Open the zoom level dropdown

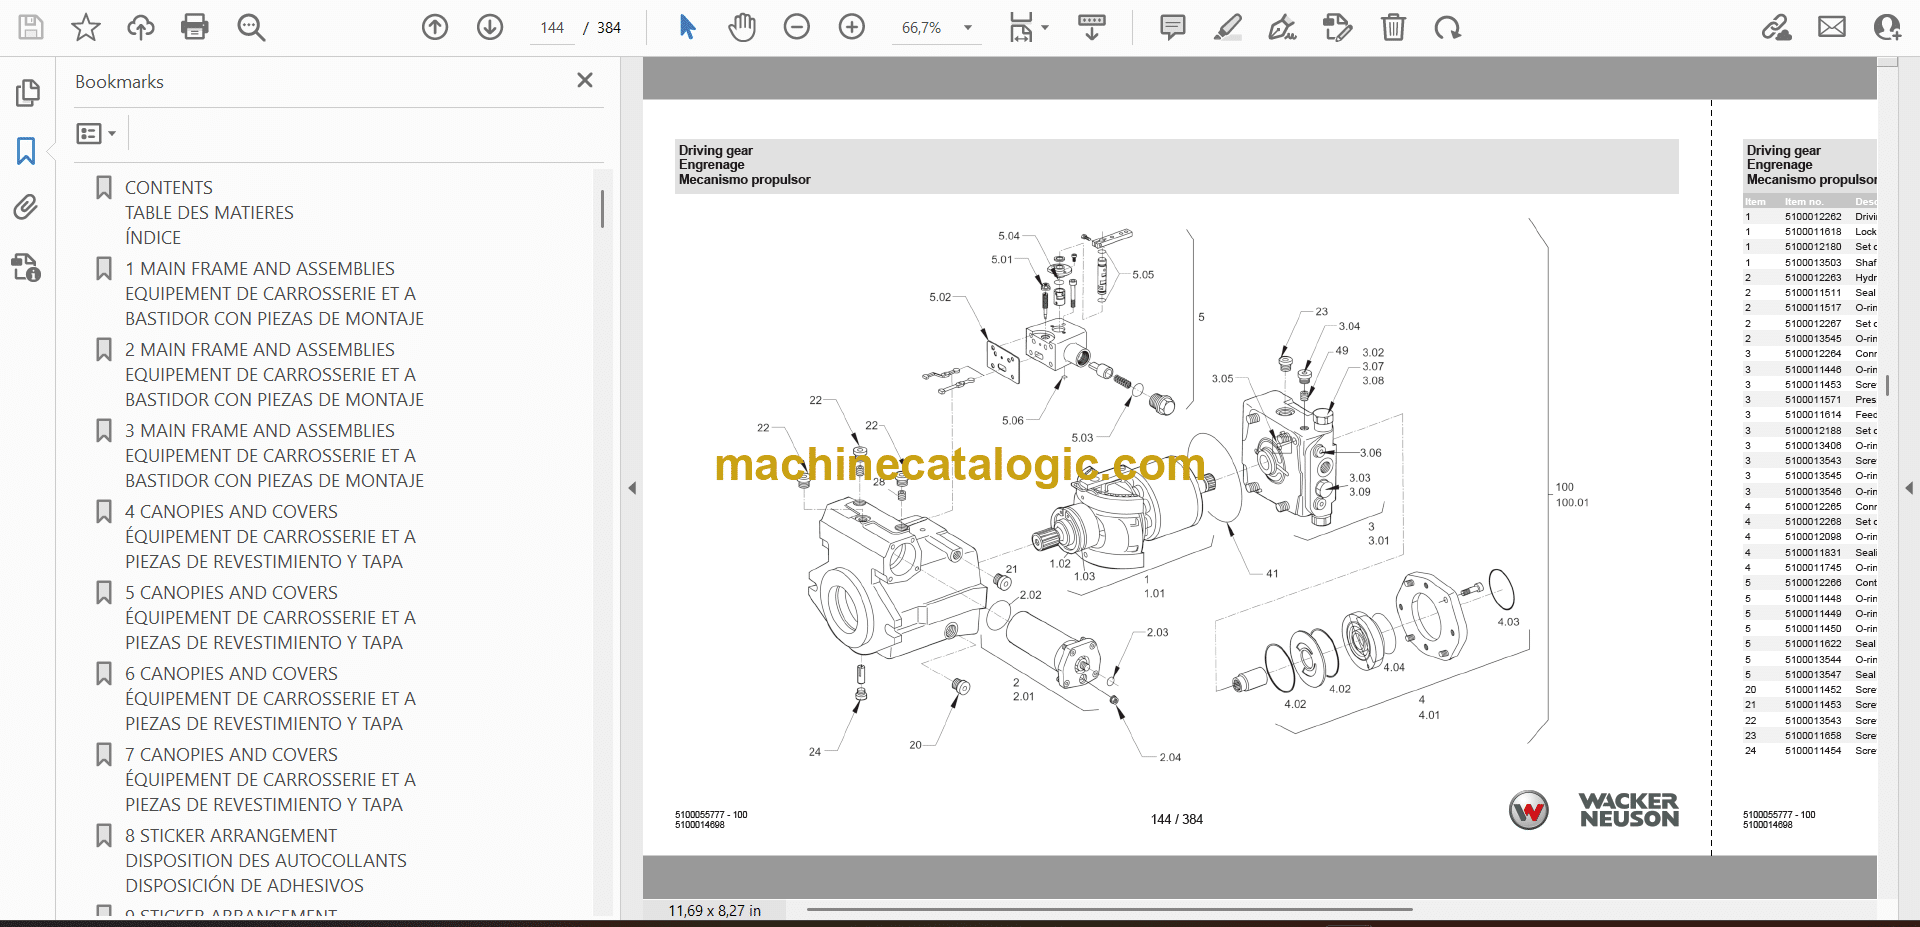pyautogui.click(x=967, y=28)
